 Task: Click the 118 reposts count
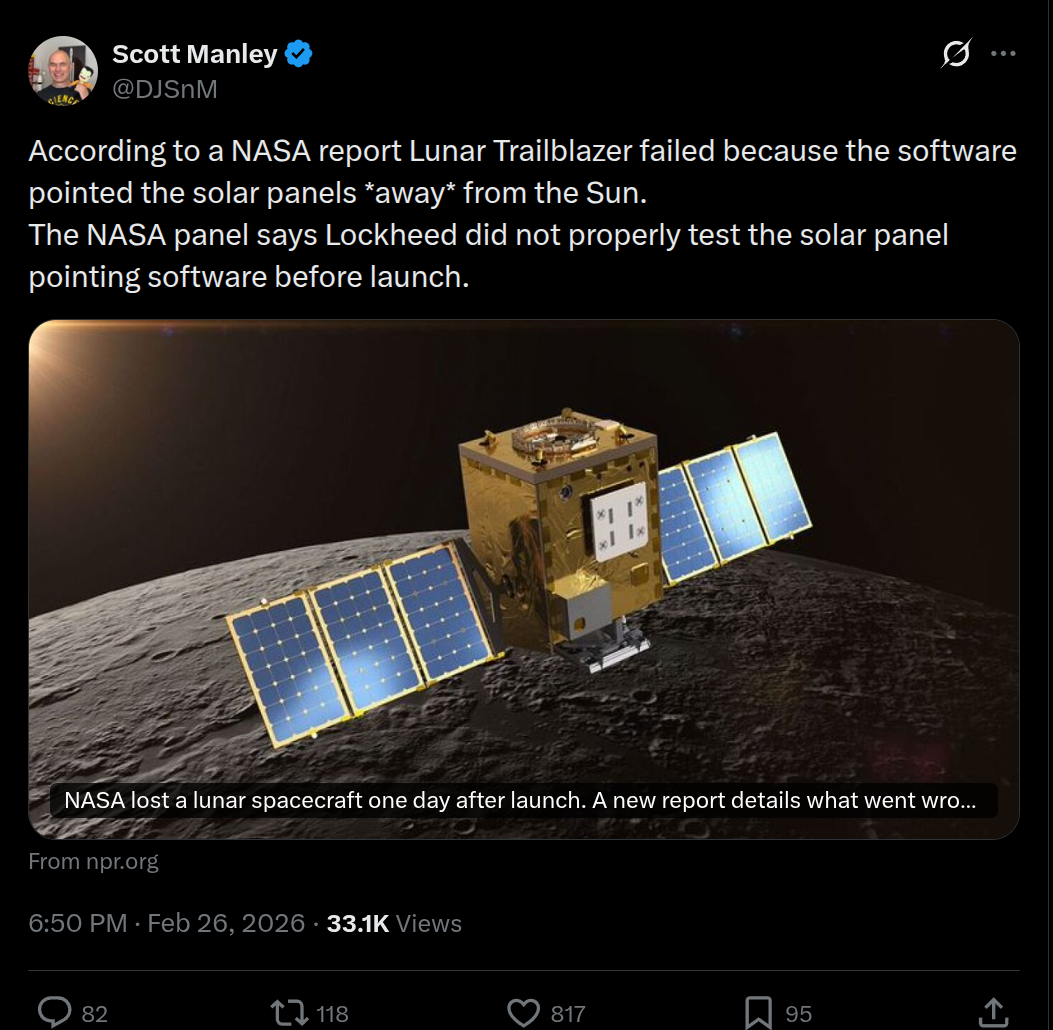[x=332, y=1014]
